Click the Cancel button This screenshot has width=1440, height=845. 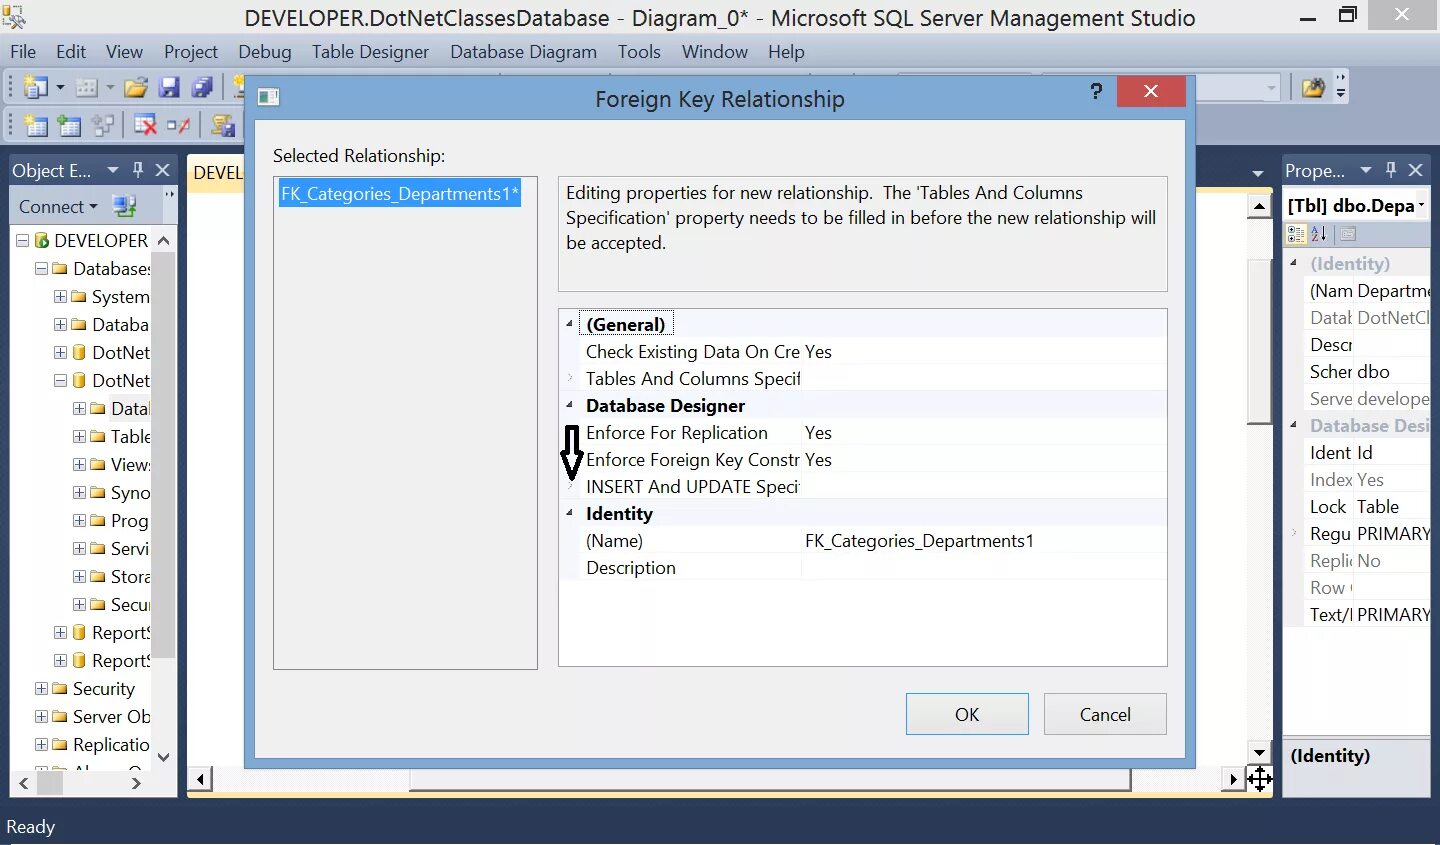(1105, 714)
